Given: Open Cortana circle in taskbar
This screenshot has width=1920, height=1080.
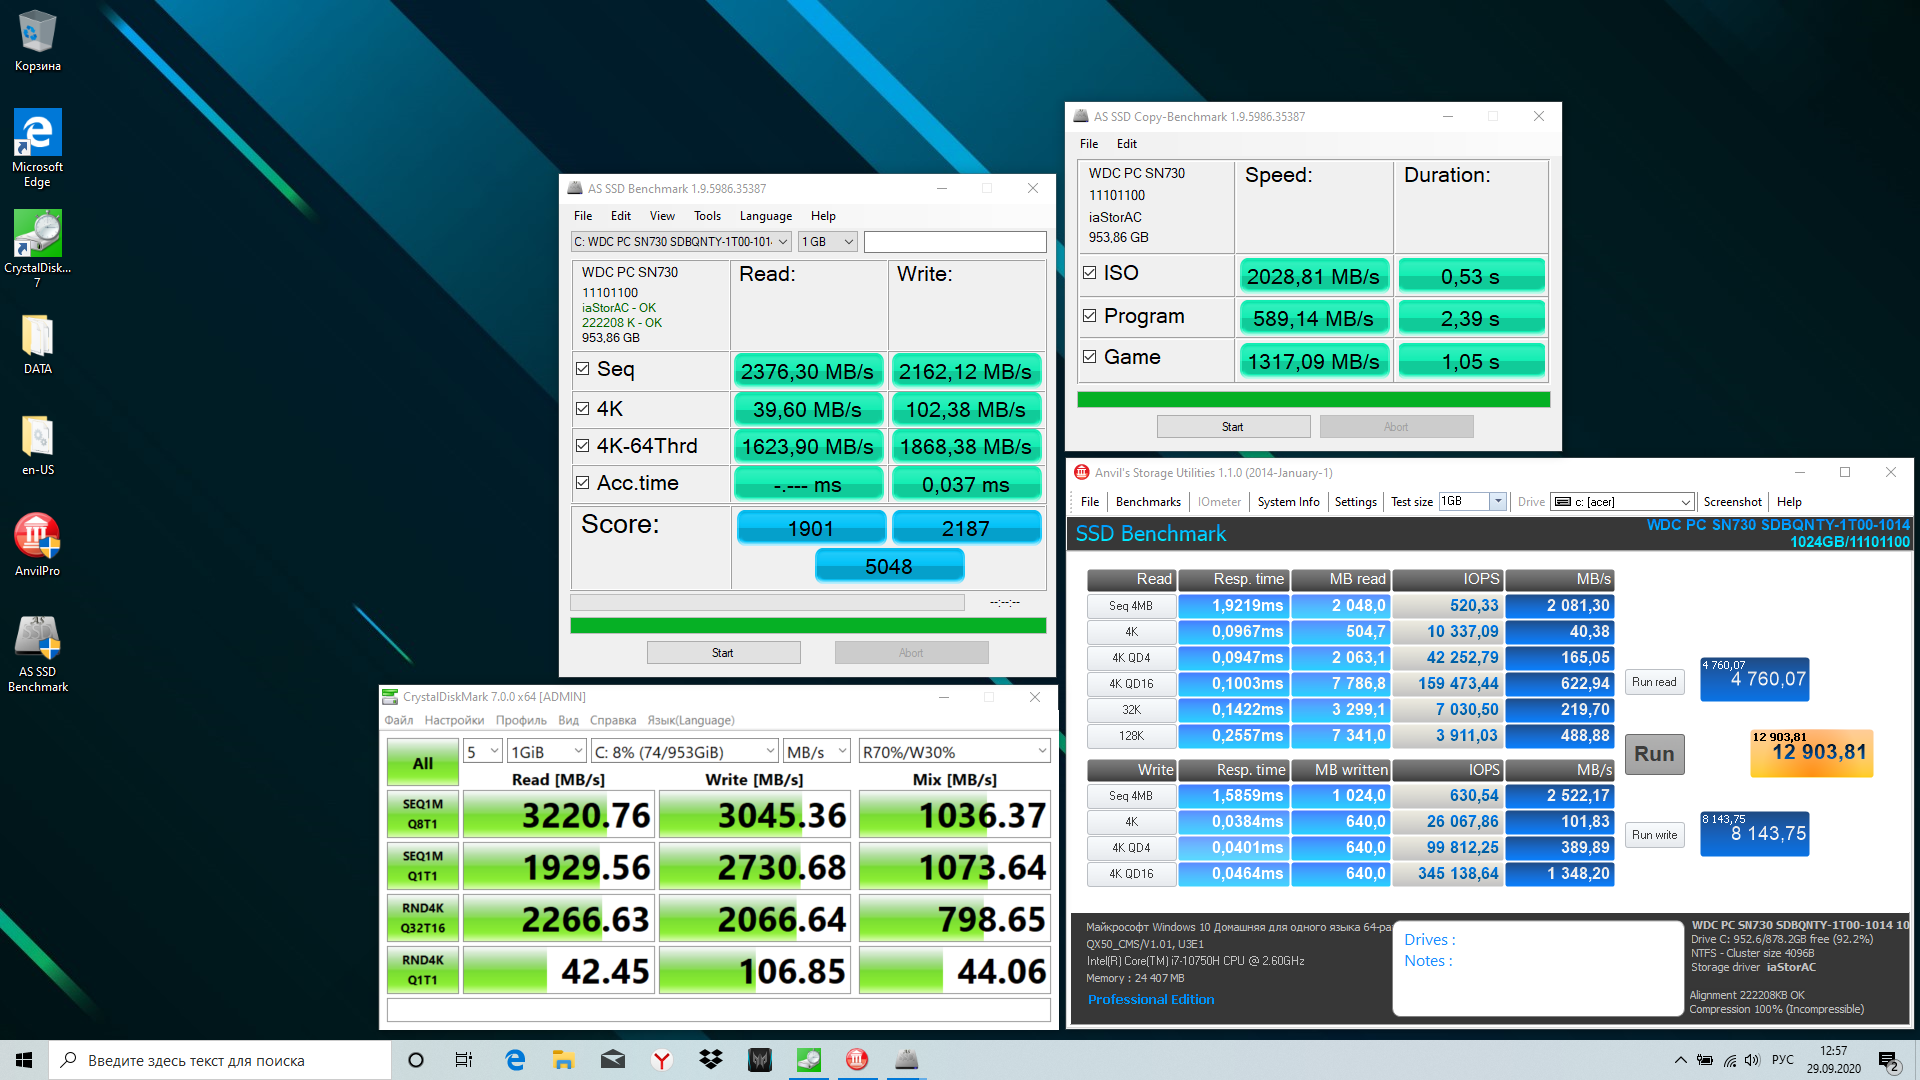Looking at the screenshot, I should tap(416, 1060).
